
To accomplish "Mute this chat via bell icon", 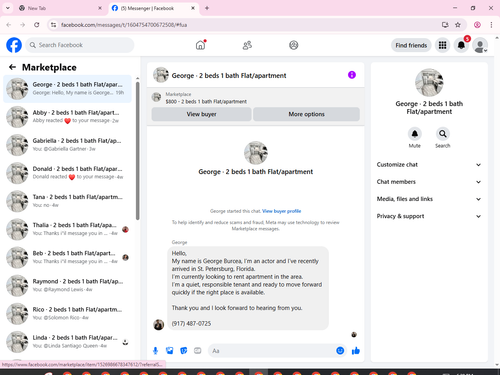I will (415, 134).
